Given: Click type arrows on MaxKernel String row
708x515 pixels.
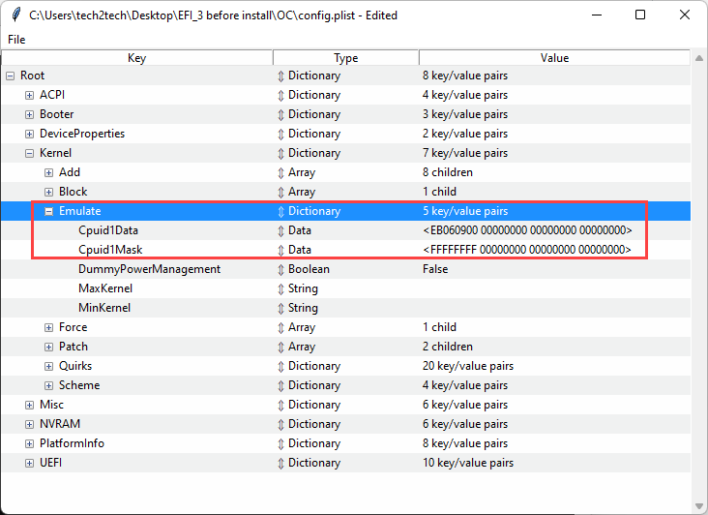Looking at the screenshot, I should [281, 289].
